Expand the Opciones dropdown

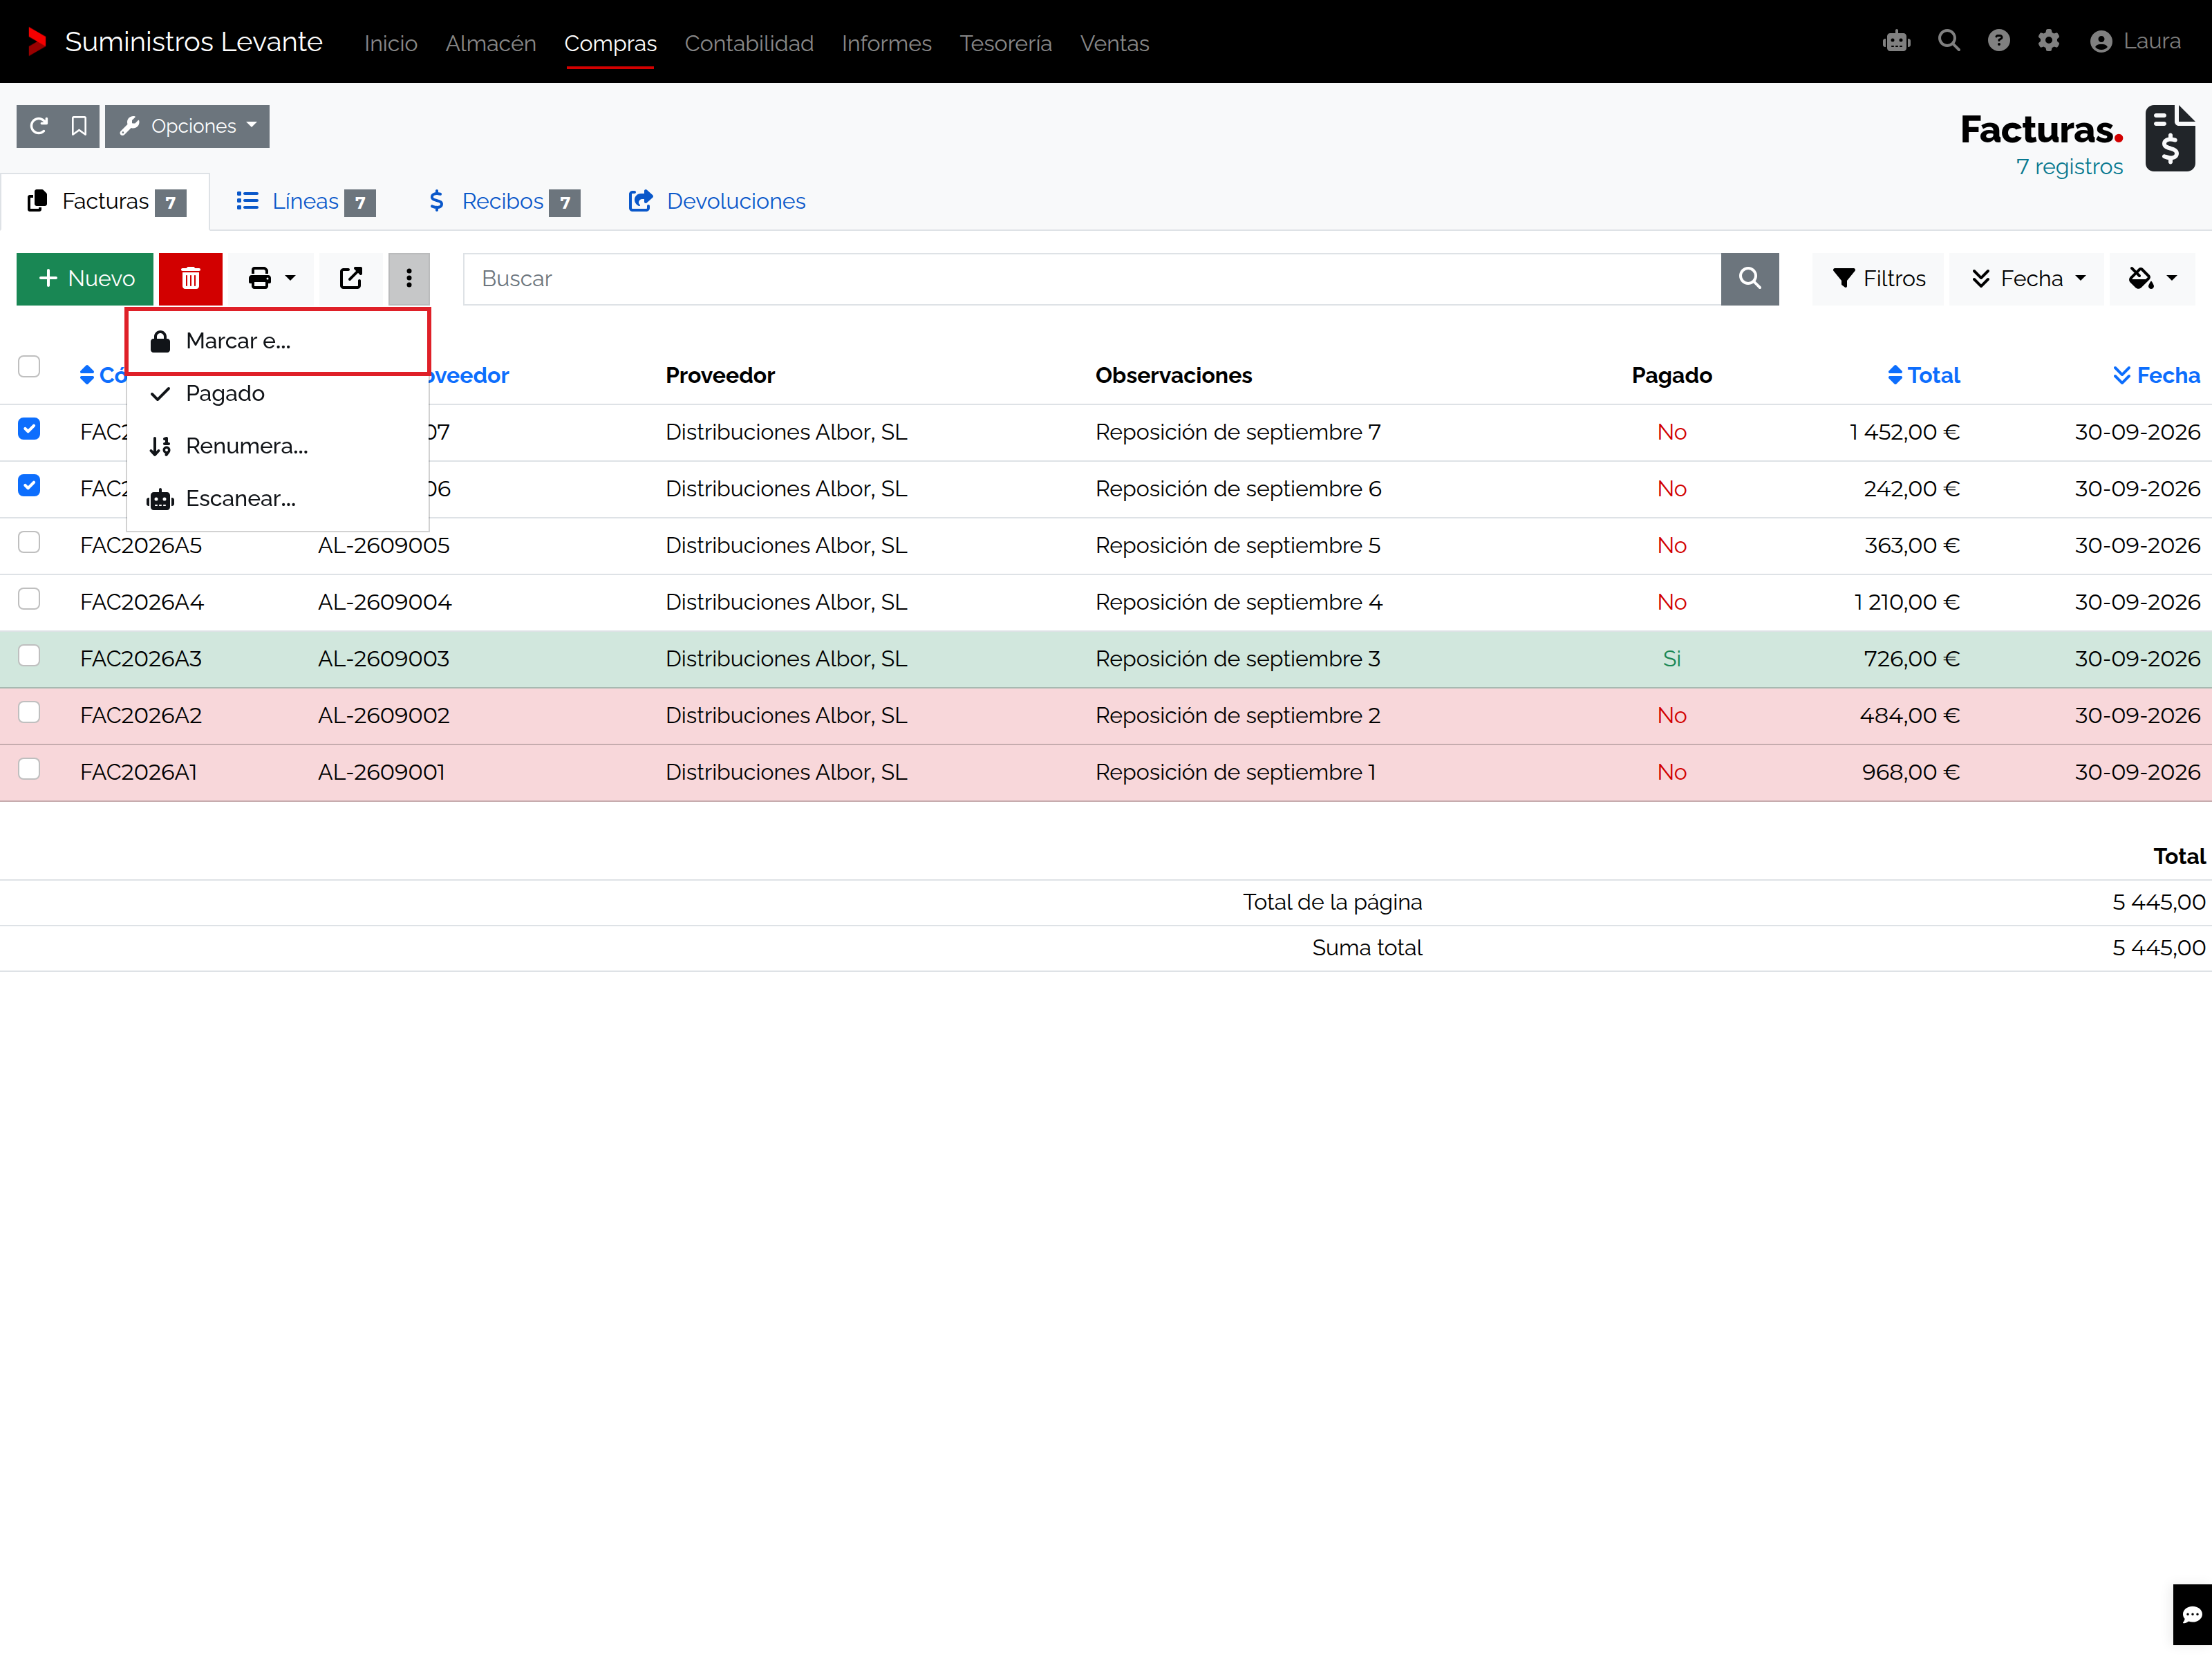click(187, 126)
